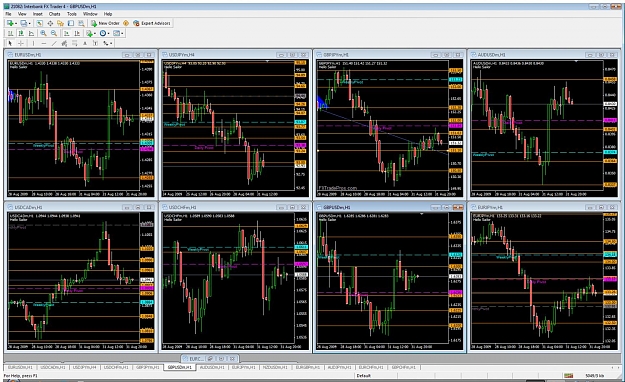This screenshot has width=625, height=382.
Task: Open the New Chart toolbar icon
Action: (x=10, y=23)
